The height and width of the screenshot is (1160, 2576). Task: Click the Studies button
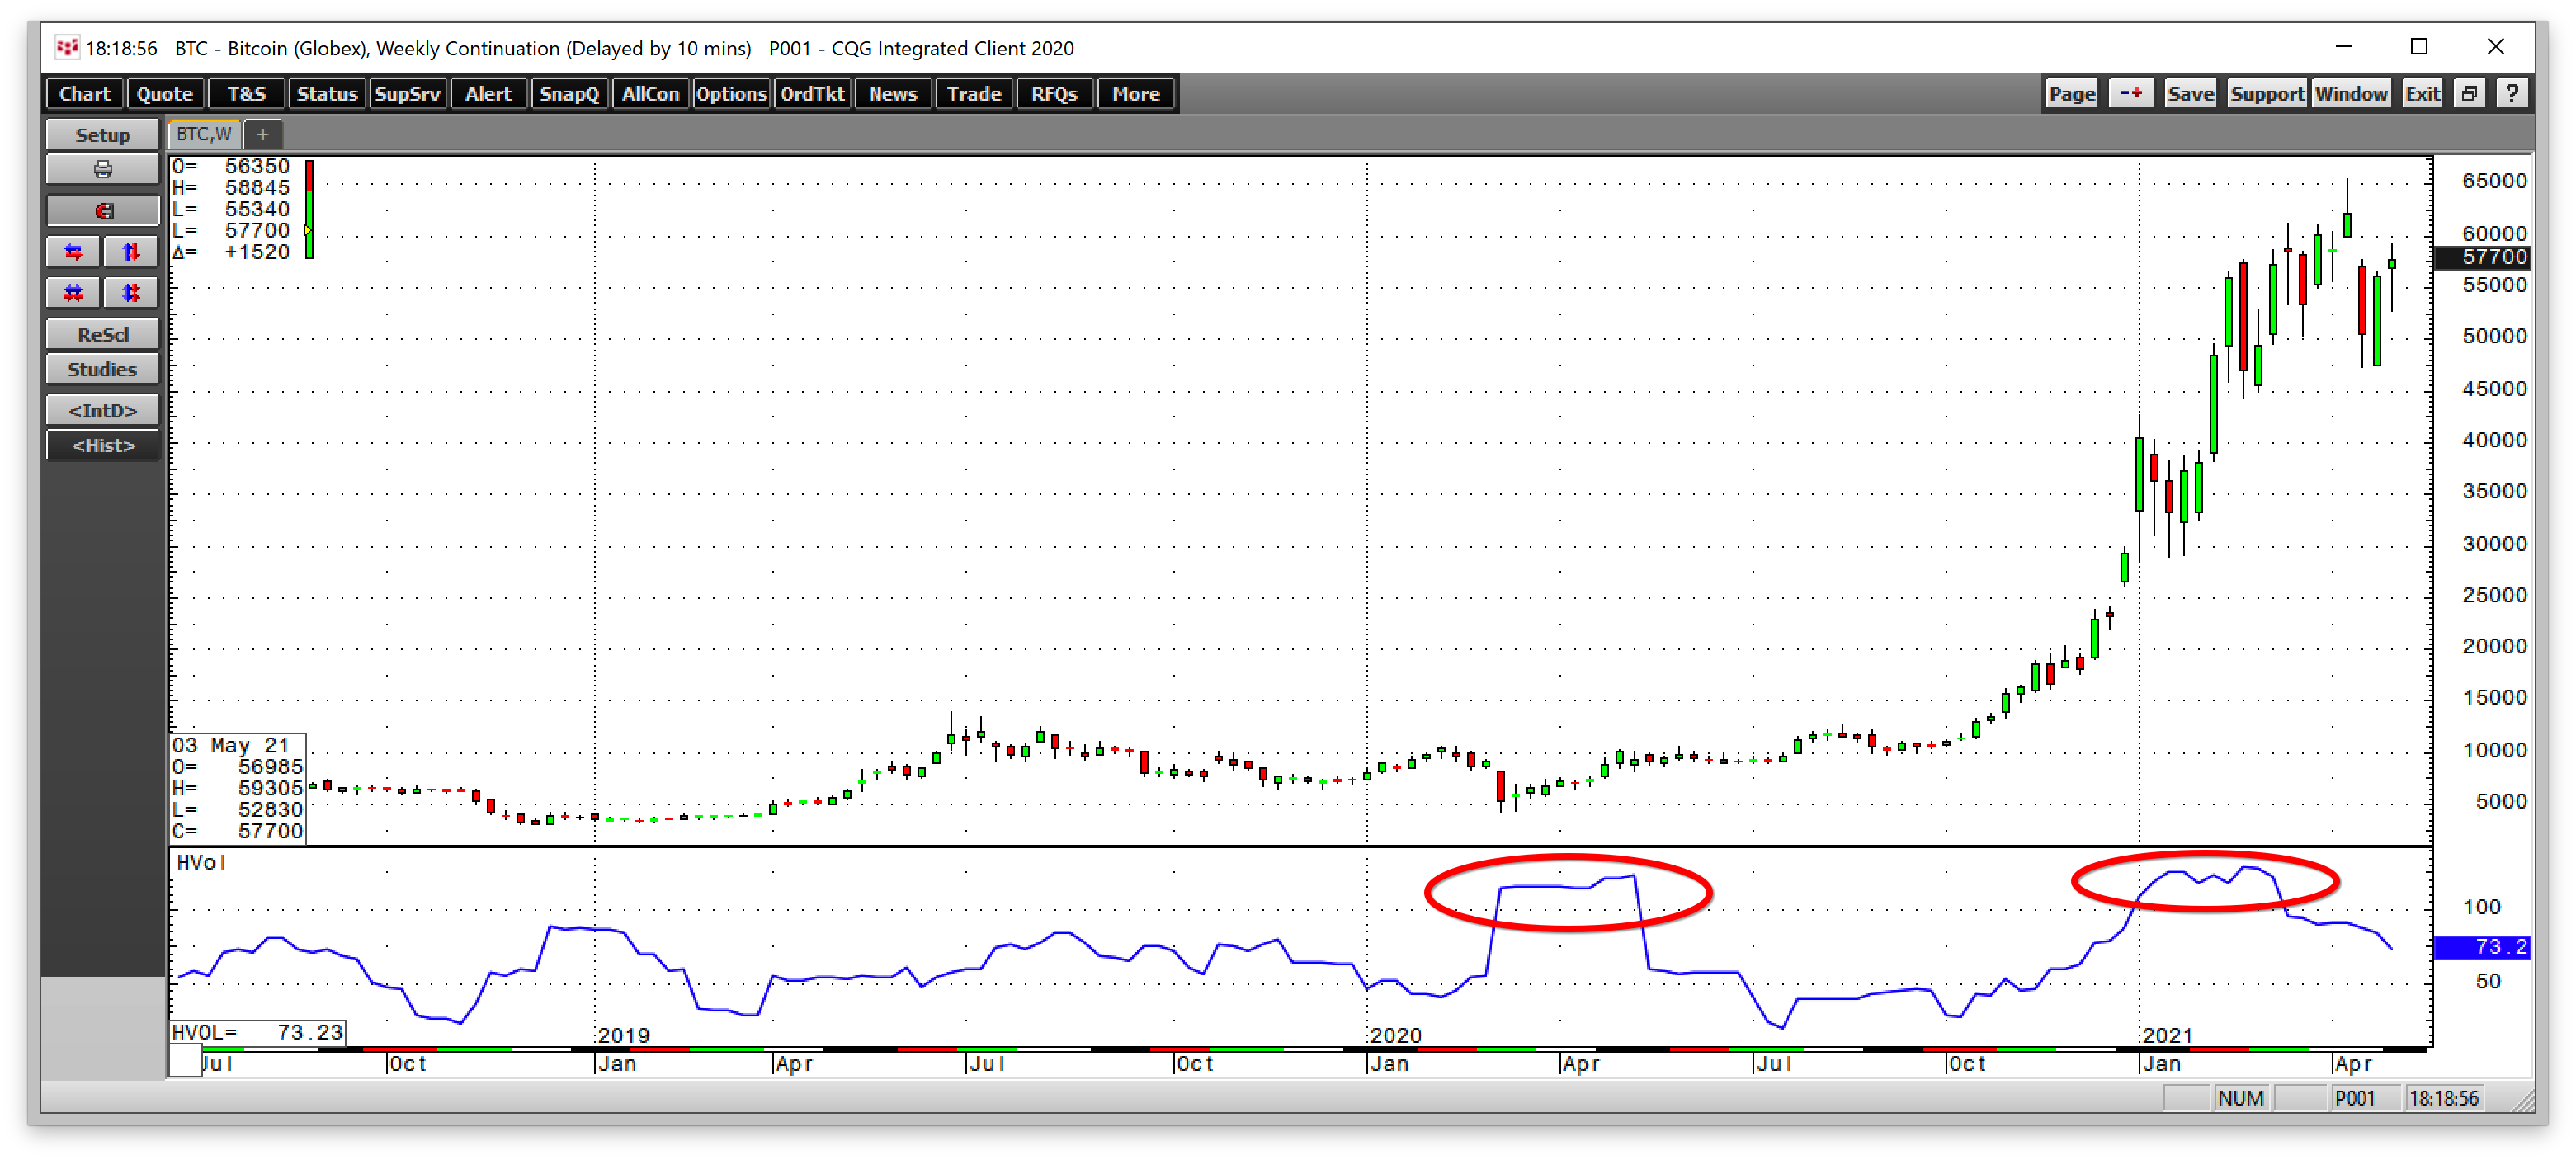tap(102, 369)
